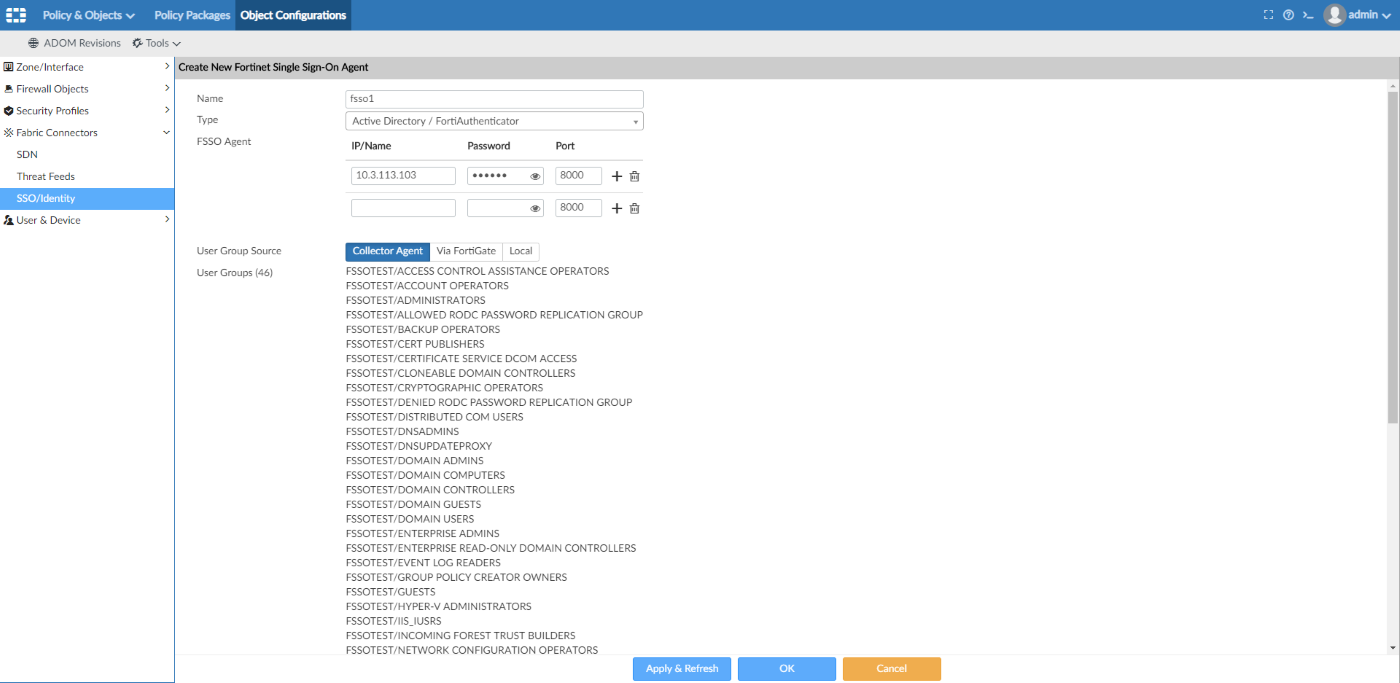Click the first agent's Password field
This screenshot has height=683, width=1400.
click(x=505, y=176)
